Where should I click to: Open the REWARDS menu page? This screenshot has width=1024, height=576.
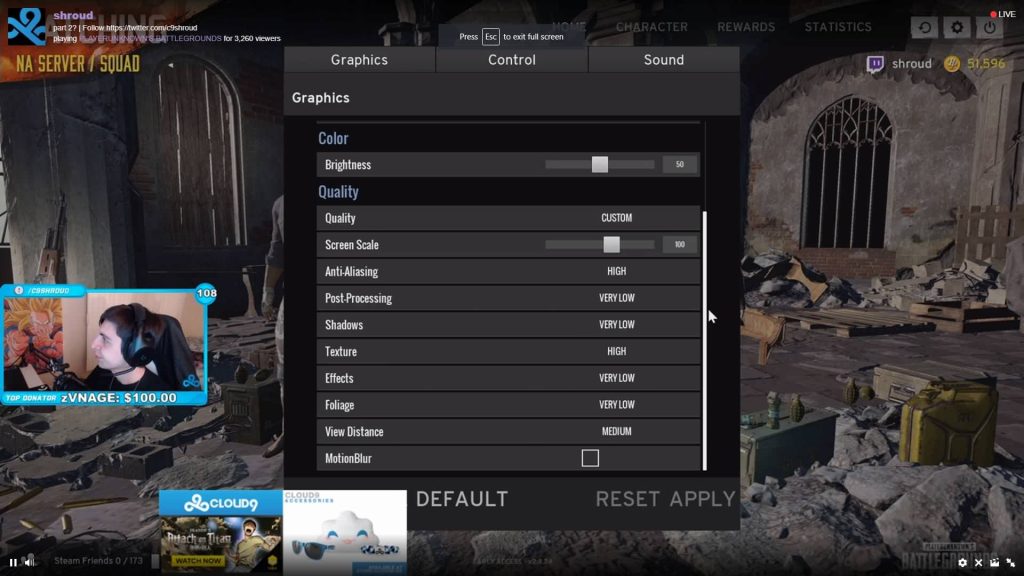[x=746, y=27]
